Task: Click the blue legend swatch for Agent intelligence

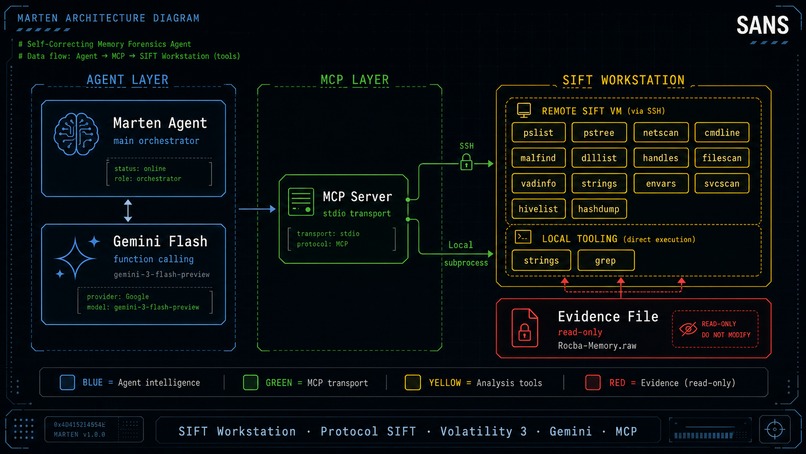Action: [x=67, y=383]
